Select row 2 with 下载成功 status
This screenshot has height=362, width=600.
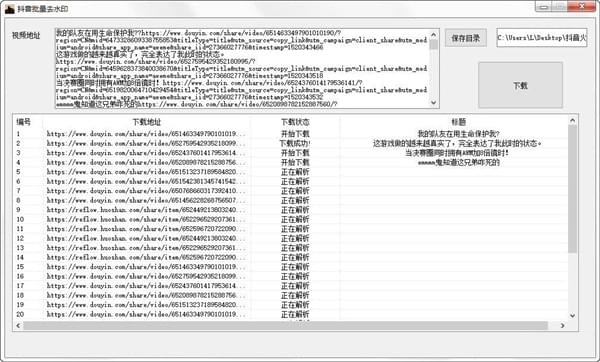click(291, 143)
